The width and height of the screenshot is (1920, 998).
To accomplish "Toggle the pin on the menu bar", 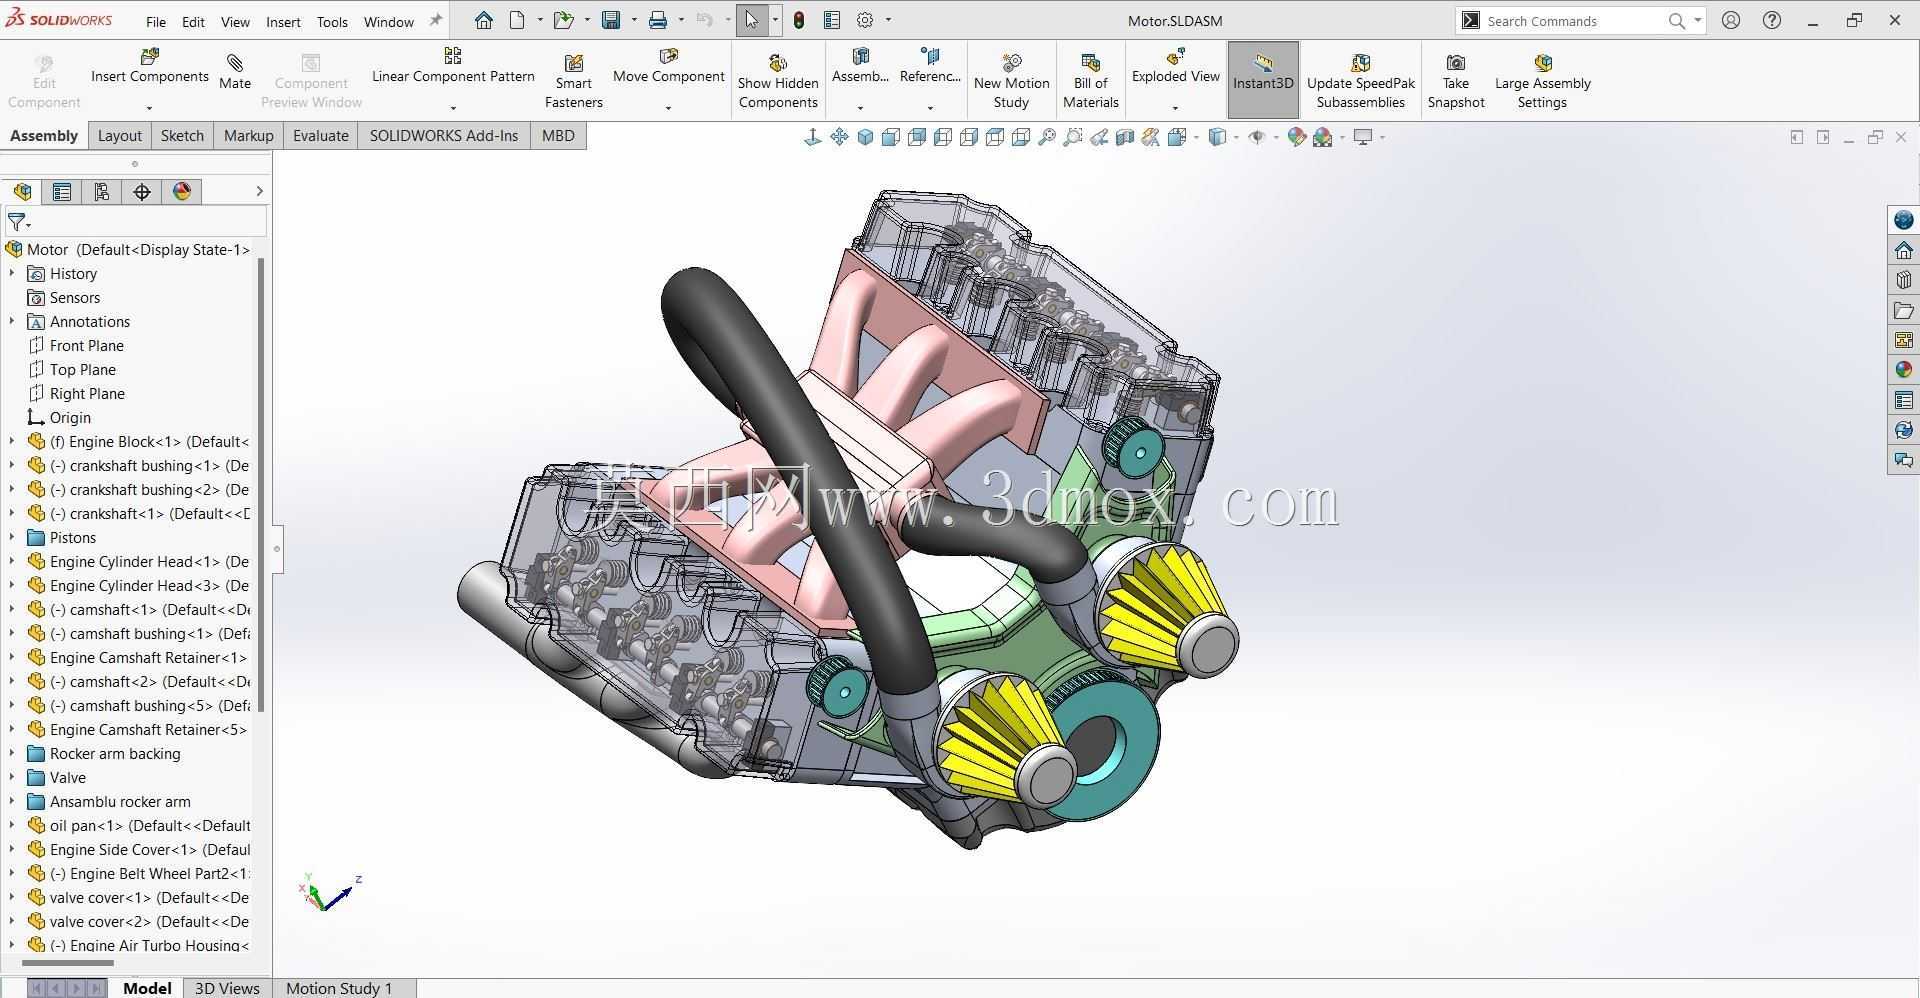I will (x=435, y=21).
